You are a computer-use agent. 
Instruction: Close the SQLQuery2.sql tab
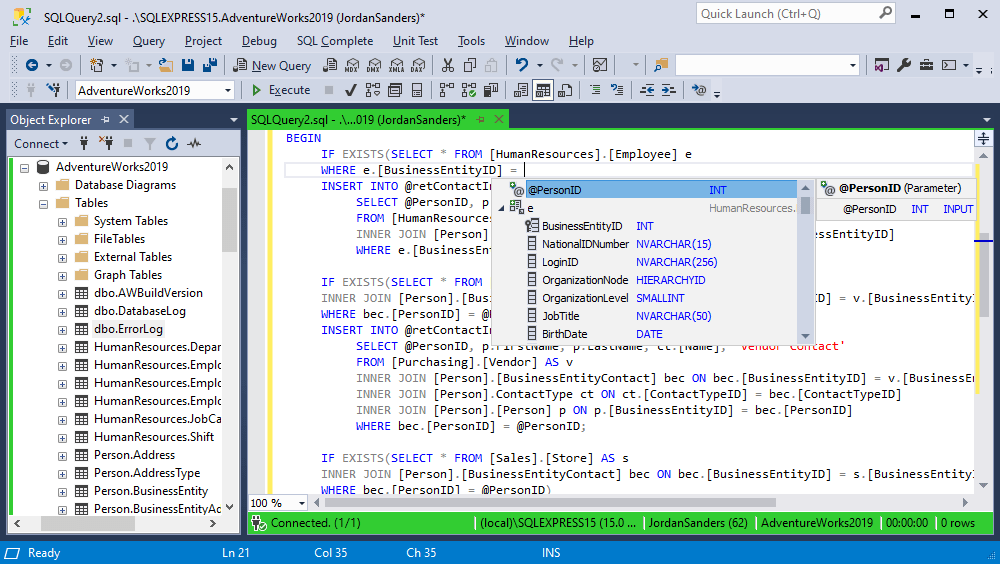click(x=499, y=119)
